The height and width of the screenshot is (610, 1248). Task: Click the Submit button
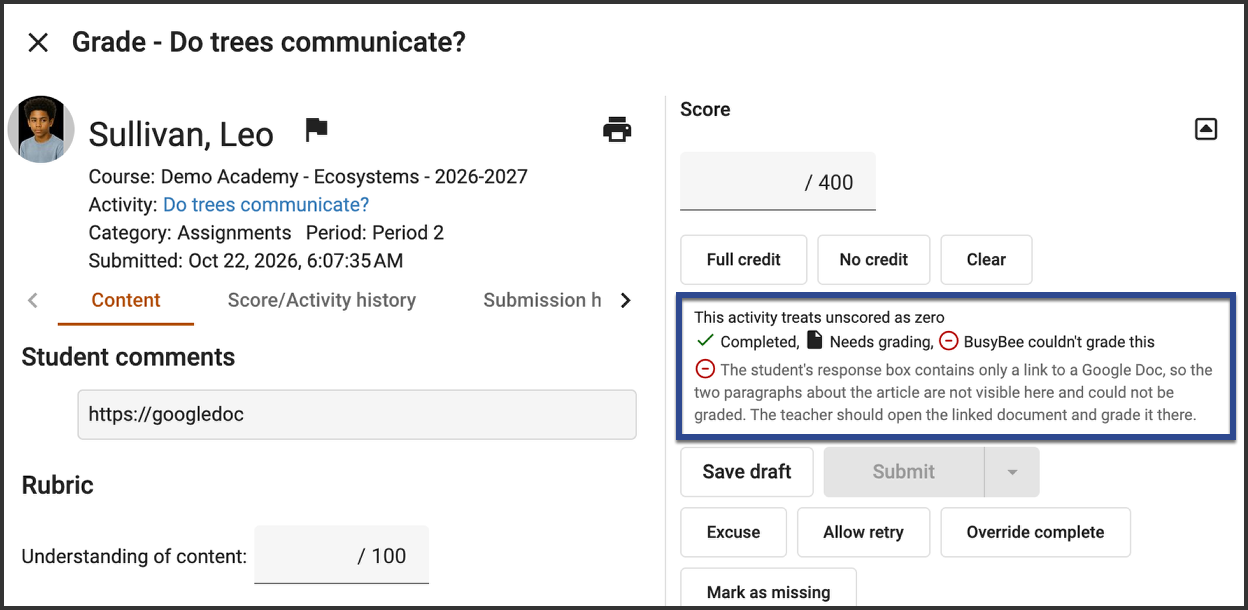click(x=904, y=472)
